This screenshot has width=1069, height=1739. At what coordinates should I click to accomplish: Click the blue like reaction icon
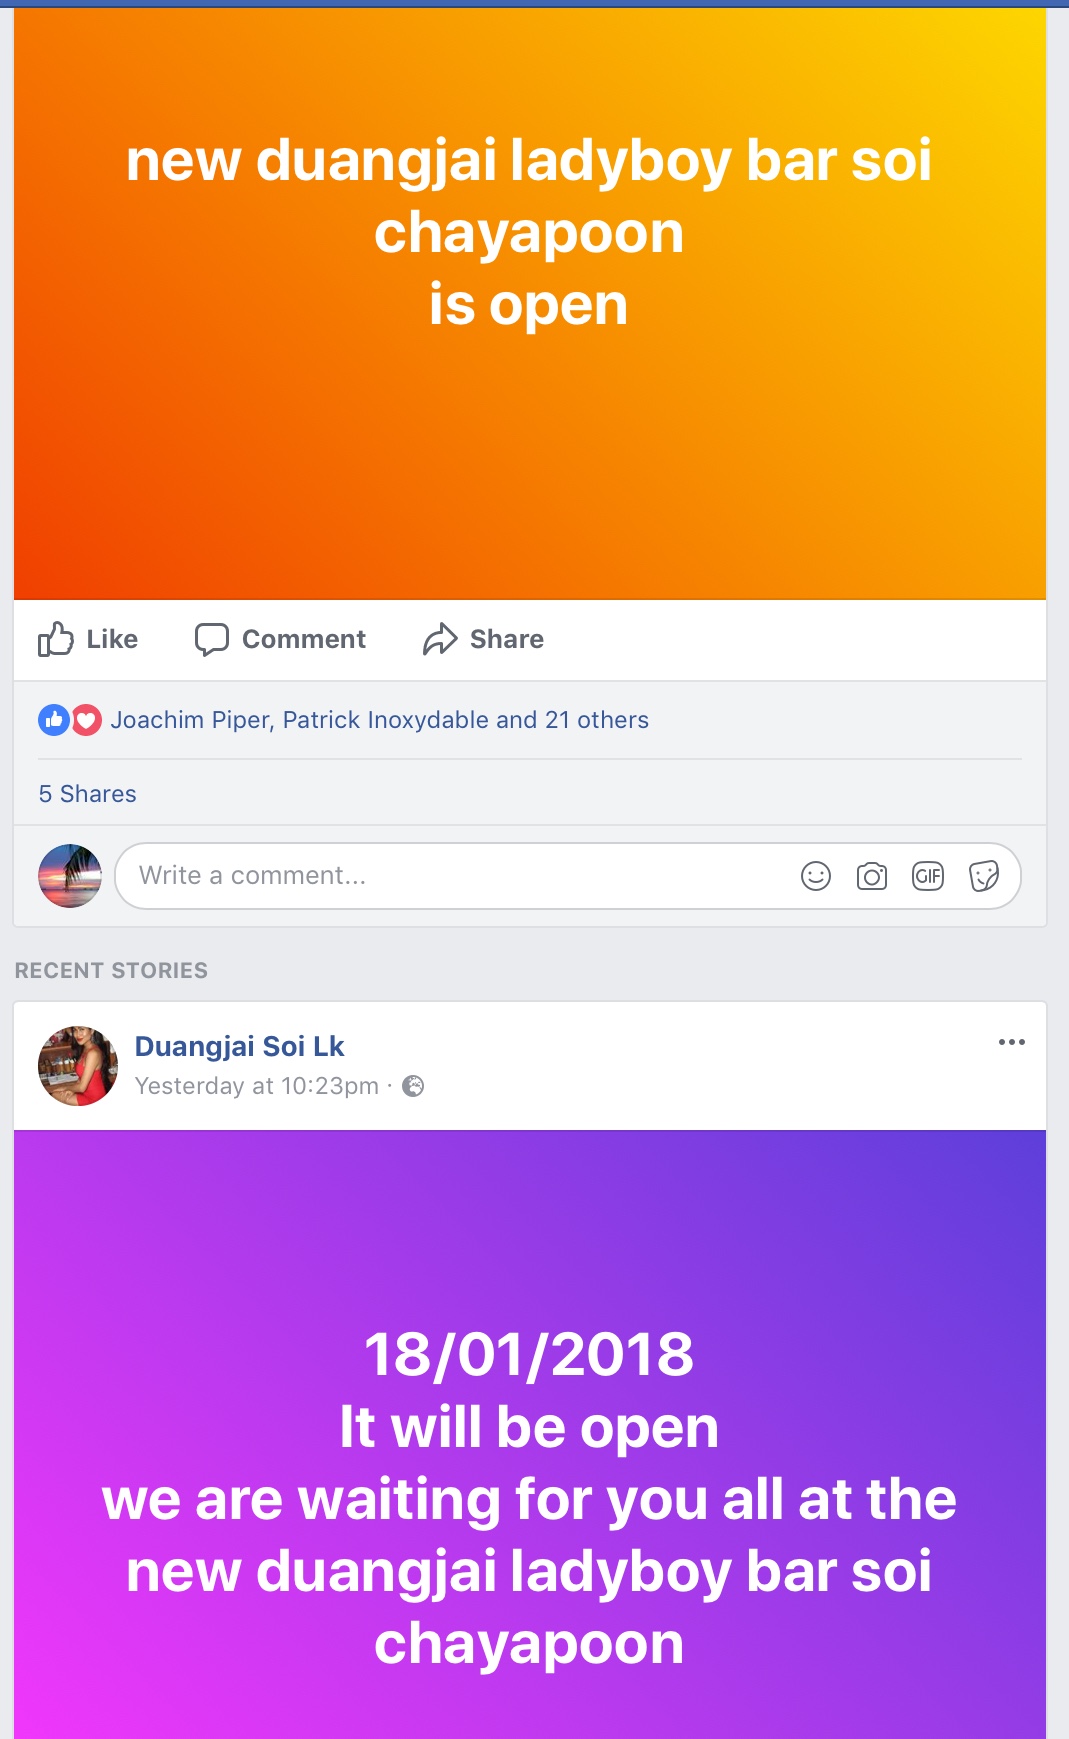(x=54, y=720)
